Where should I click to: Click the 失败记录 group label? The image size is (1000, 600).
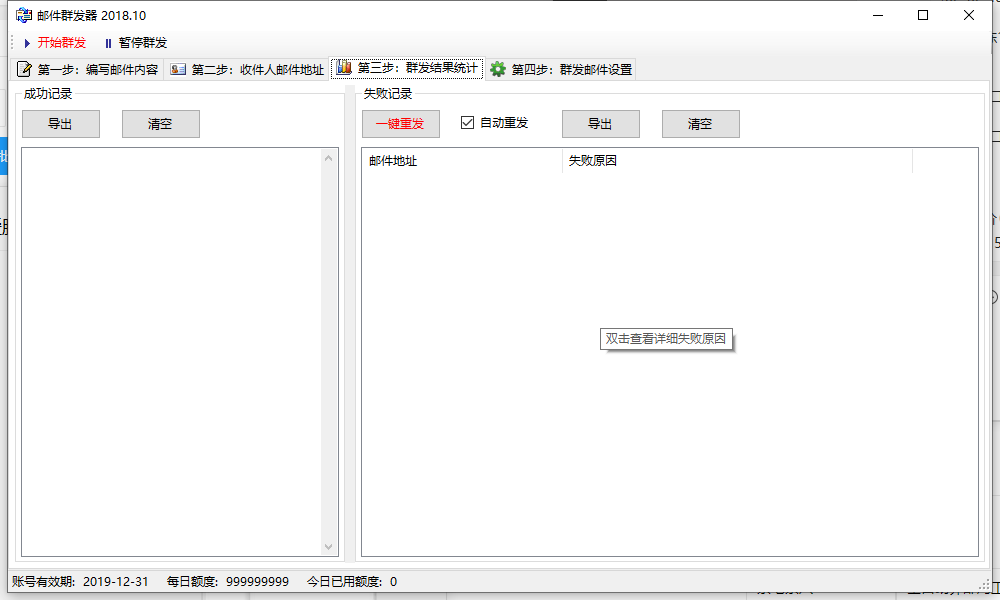coord(388,94)
